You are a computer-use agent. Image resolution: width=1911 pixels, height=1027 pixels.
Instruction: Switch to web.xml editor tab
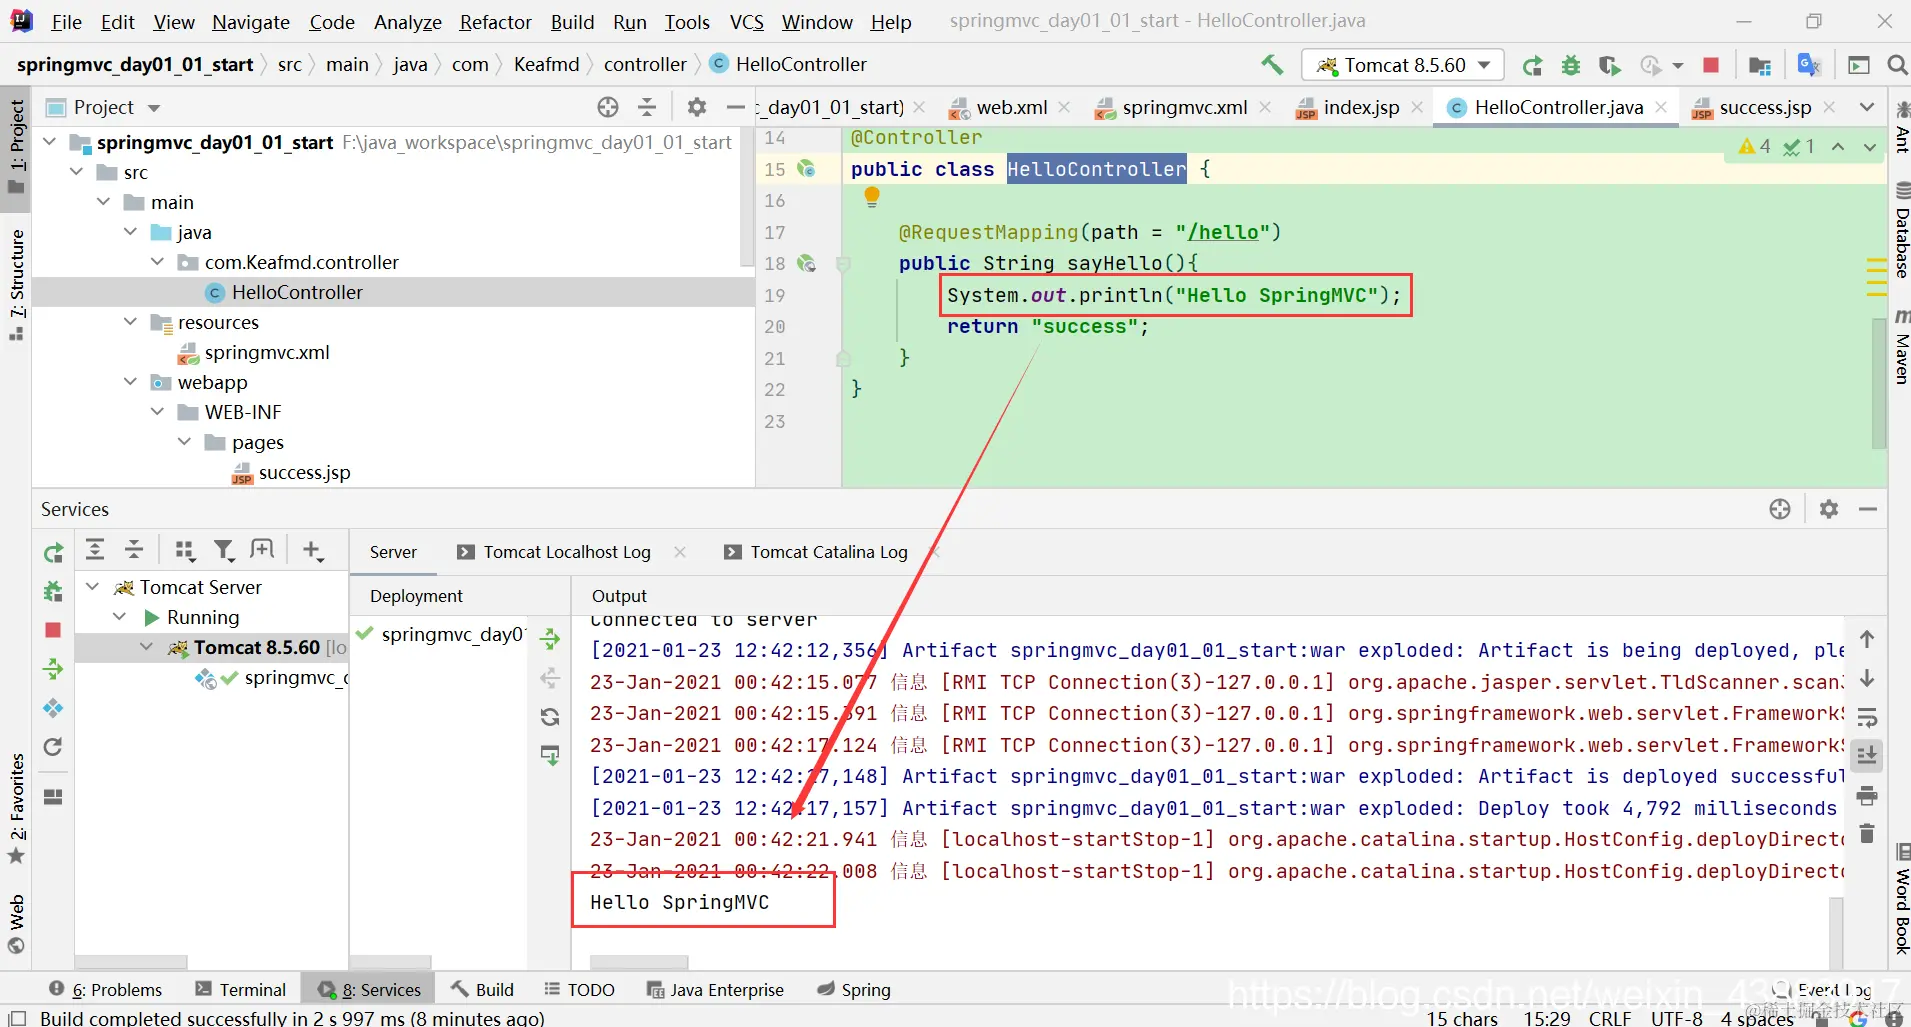1011,107
